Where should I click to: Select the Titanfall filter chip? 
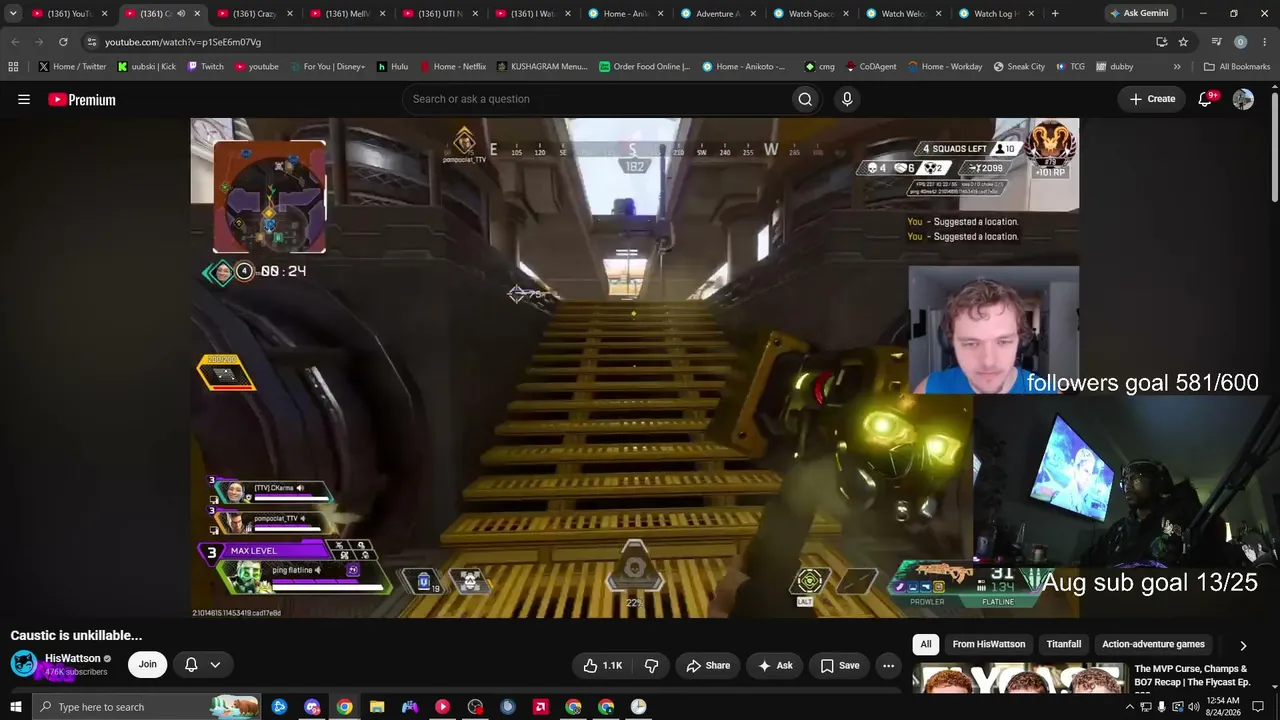[x=1064, y=644]
